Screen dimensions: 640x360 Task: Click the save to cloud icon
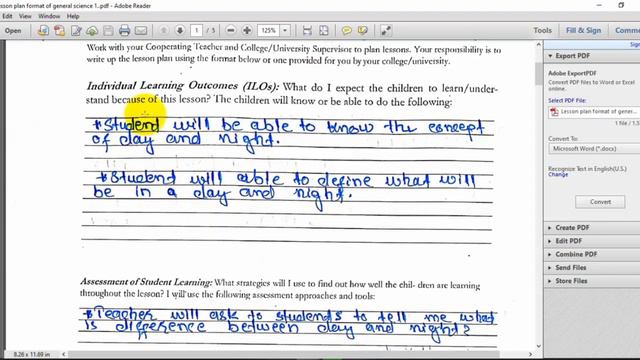point(92,31)
